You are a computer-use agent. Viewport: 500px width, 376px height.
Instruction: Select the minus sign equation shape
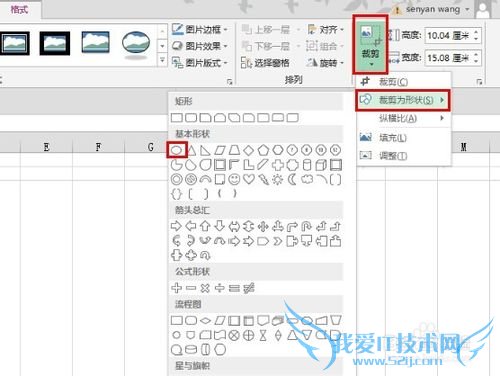pyautogui.click(x=191, y=288)
